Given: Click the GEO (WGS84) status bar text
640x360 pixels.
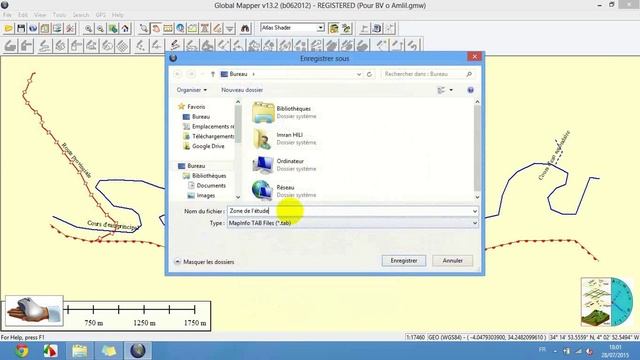Looking at the screenshot, I should point(486,338).
